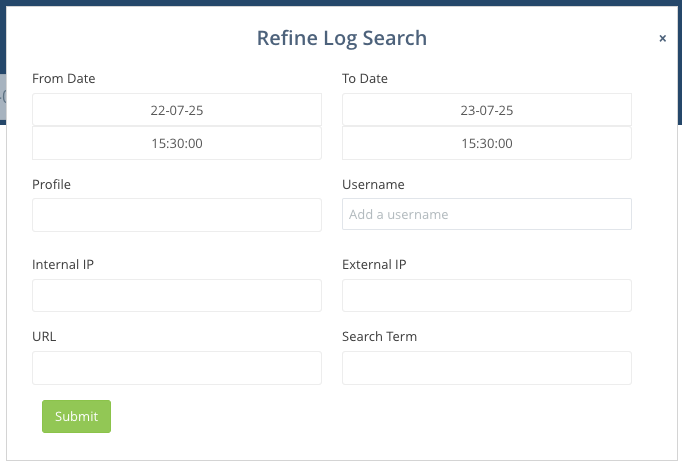Click into the URL text field

coord(177,368)
